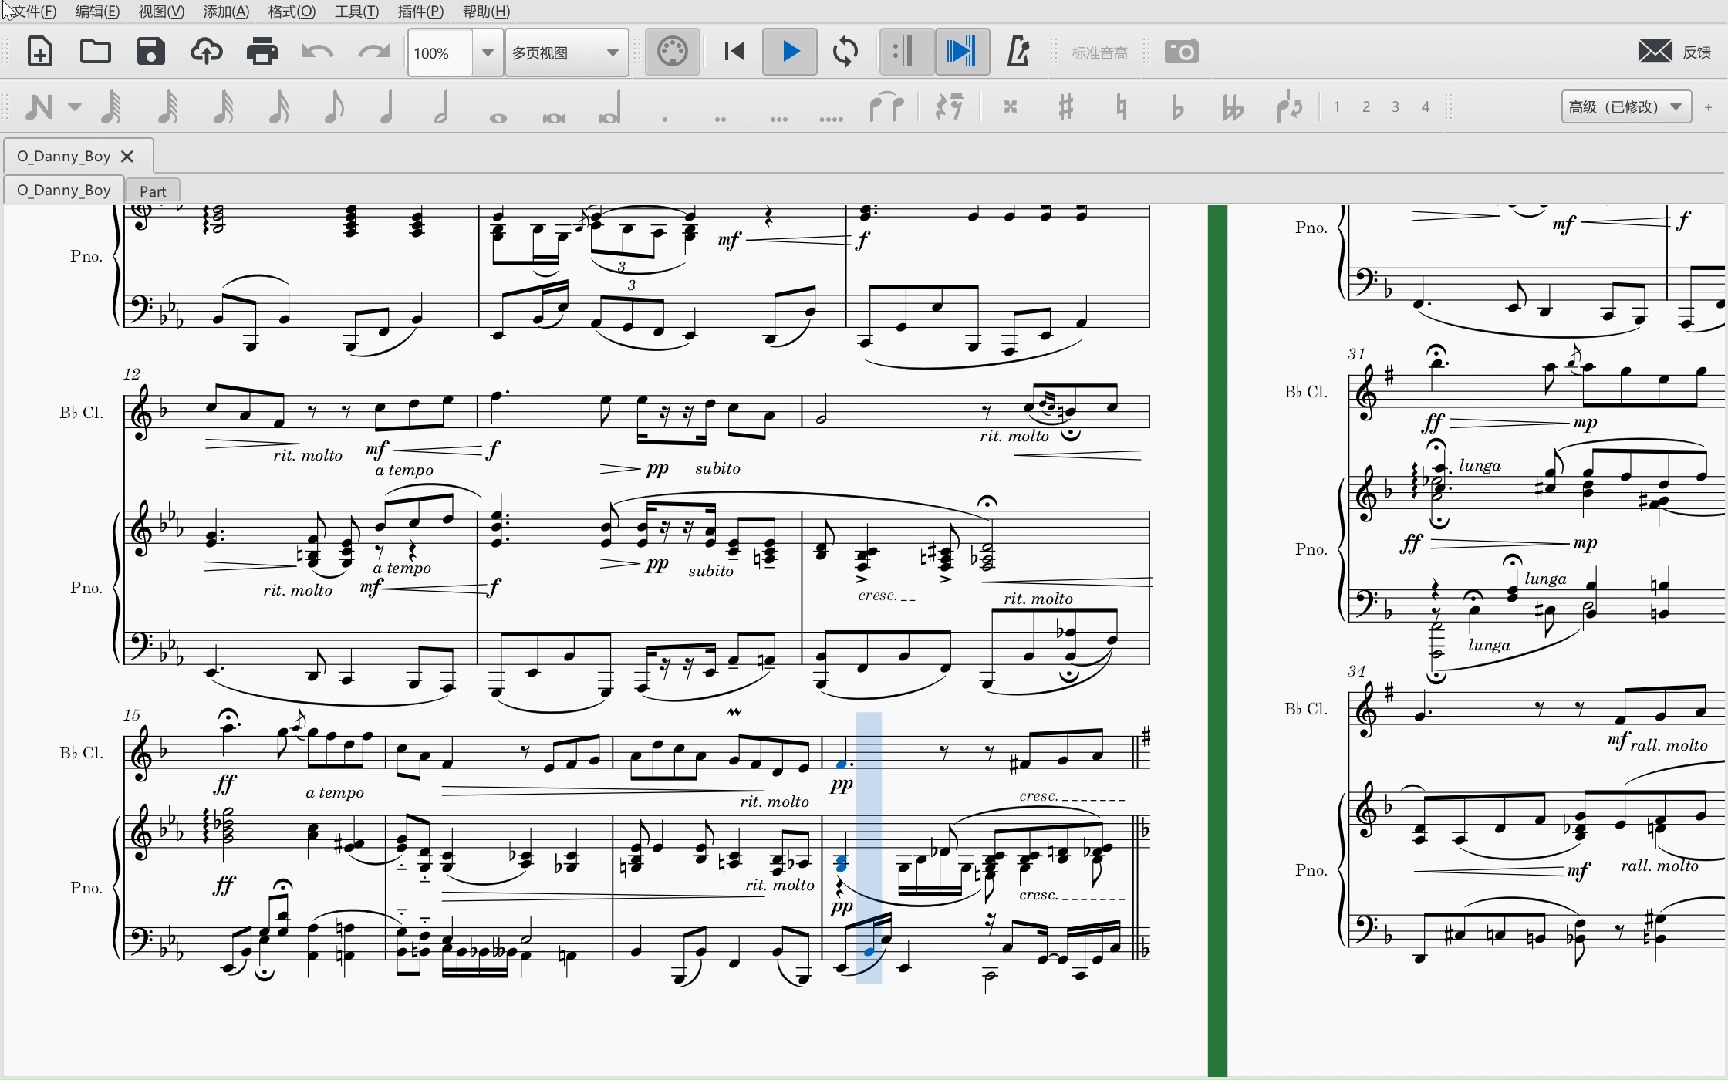The height and width of the screenshot is (1080, 1728).
Task: Expand the note input mode dropdown arrow
Action: 74,107
